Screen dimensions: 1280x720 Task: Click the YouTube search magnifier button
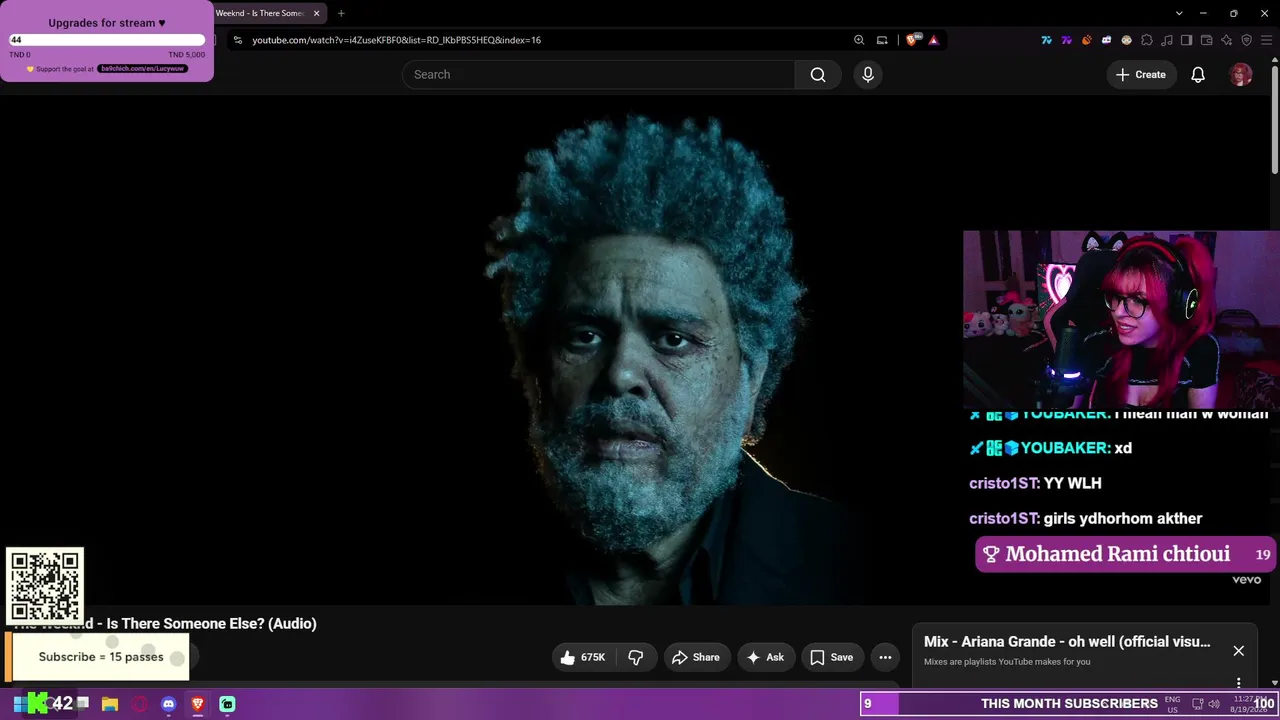click(818, 75)
